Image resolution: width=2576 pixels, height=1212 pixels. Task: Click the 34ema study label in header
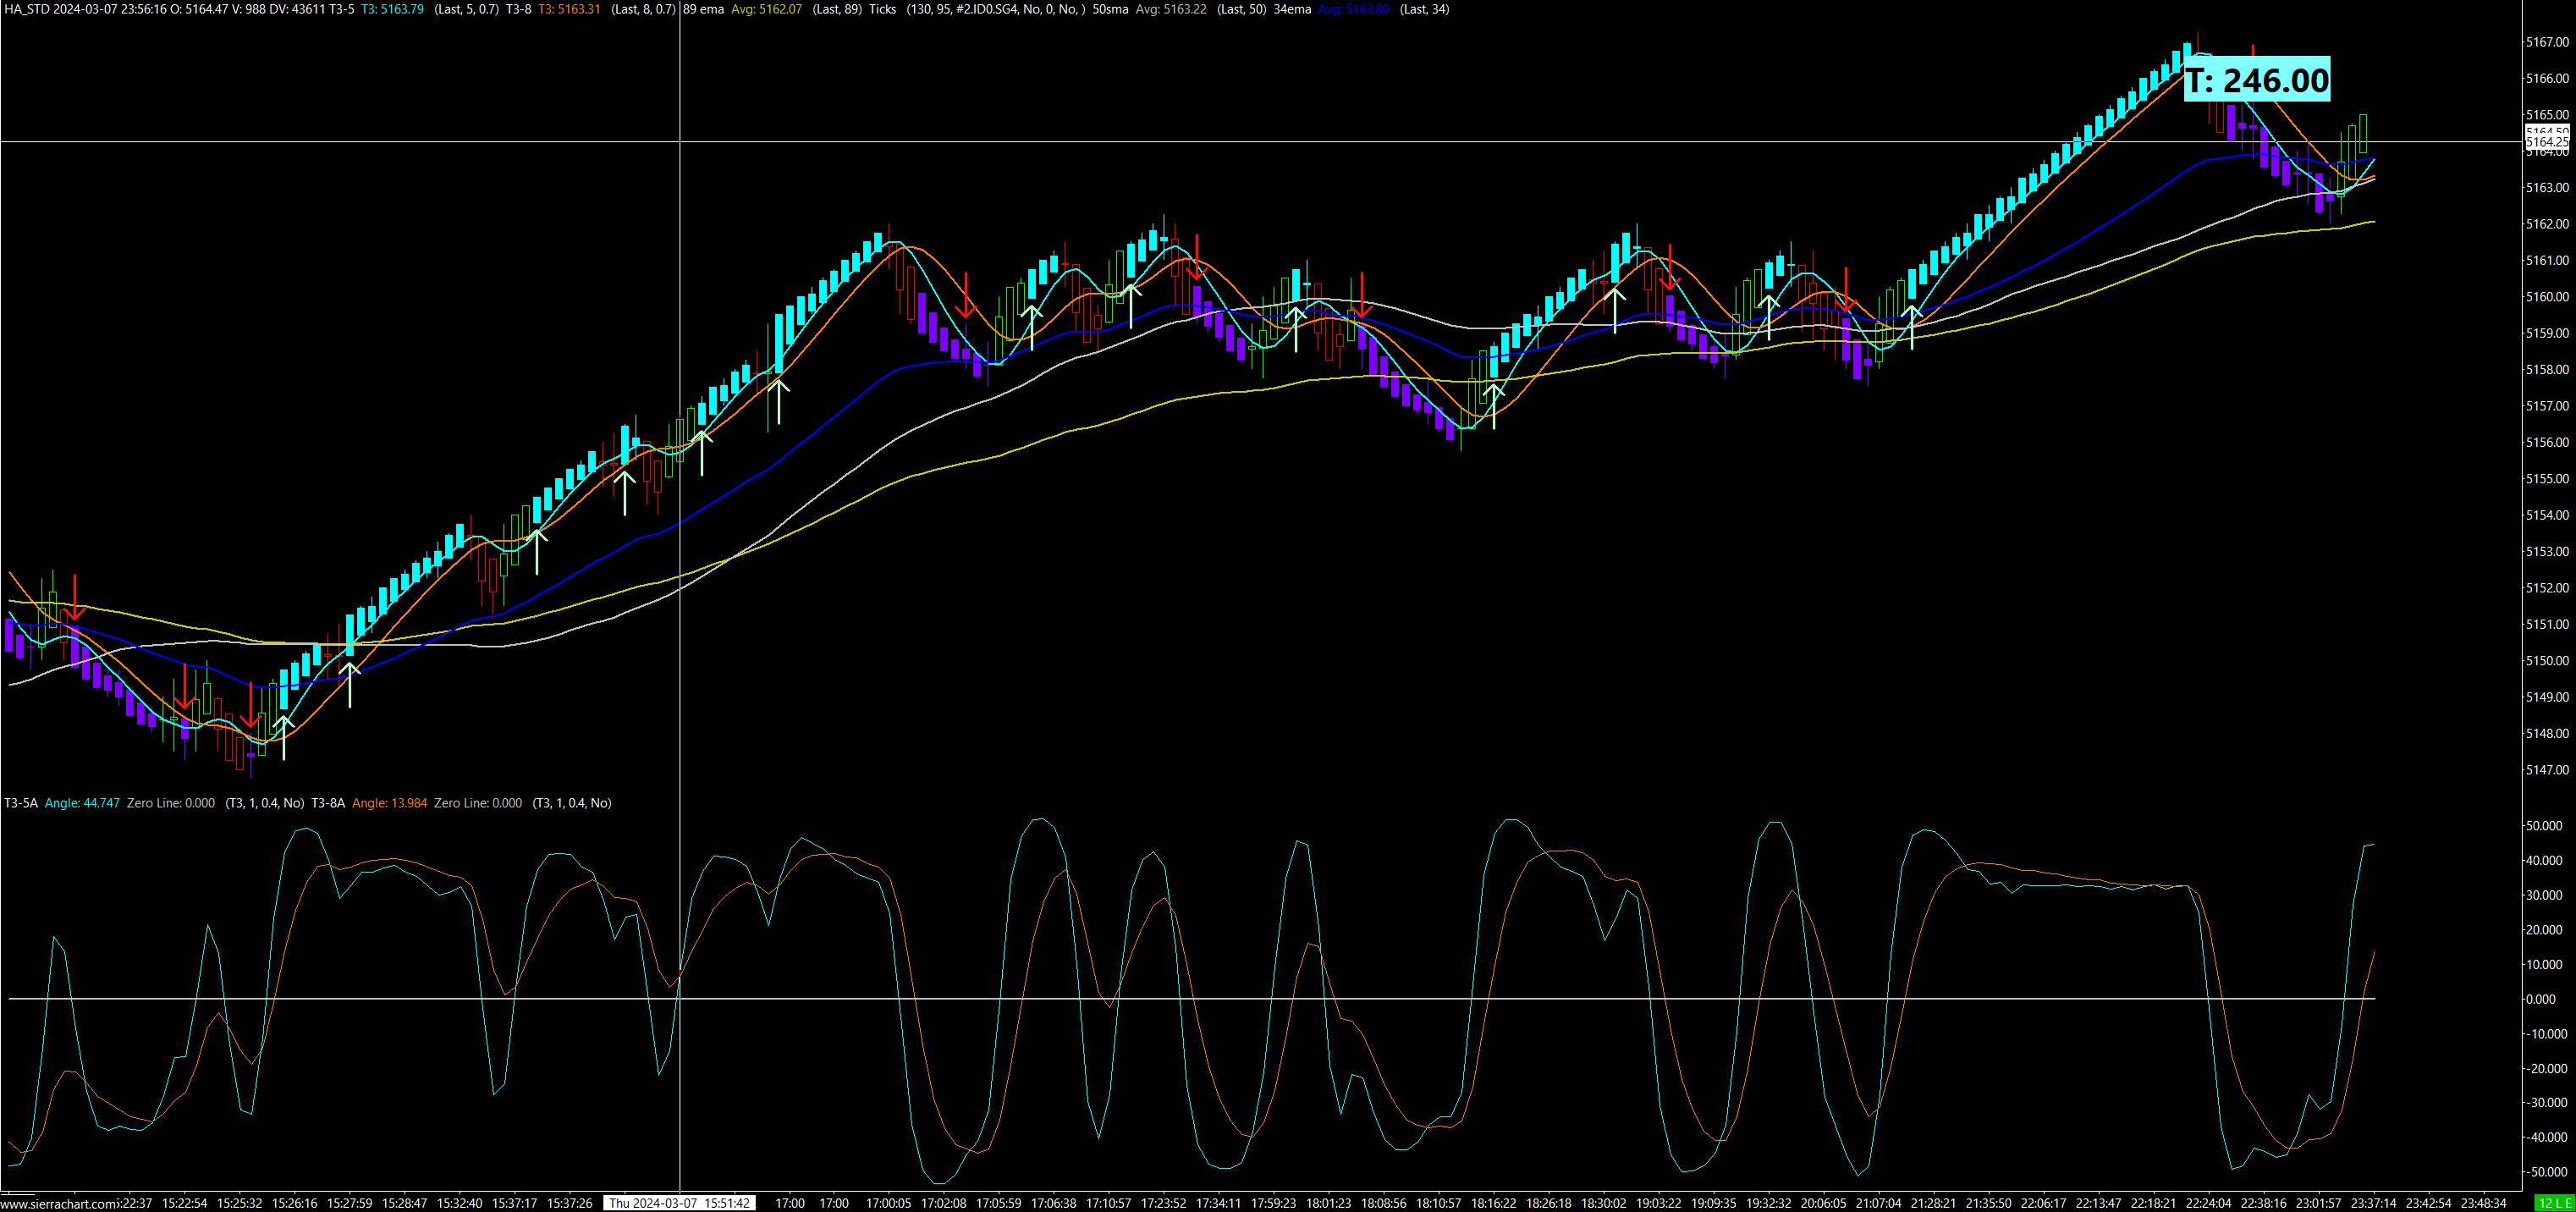pos(1292,9)
